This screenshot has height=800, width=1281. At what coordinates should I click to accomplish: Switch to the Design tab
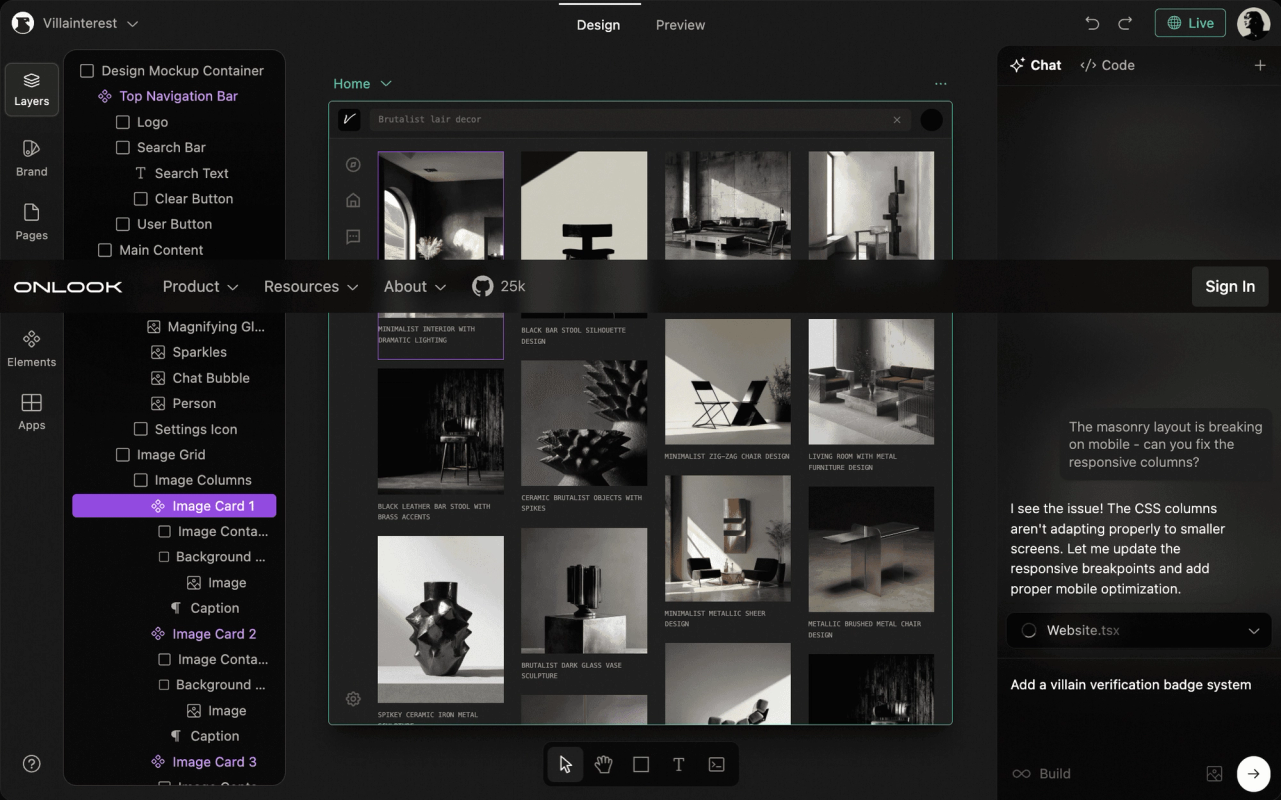click(x=598, y=25)
